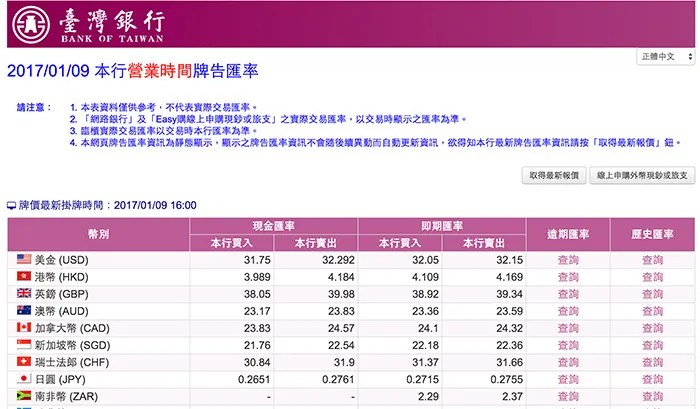
Task: Click the CAD Canada flag icon
Action: pos(24,327)
